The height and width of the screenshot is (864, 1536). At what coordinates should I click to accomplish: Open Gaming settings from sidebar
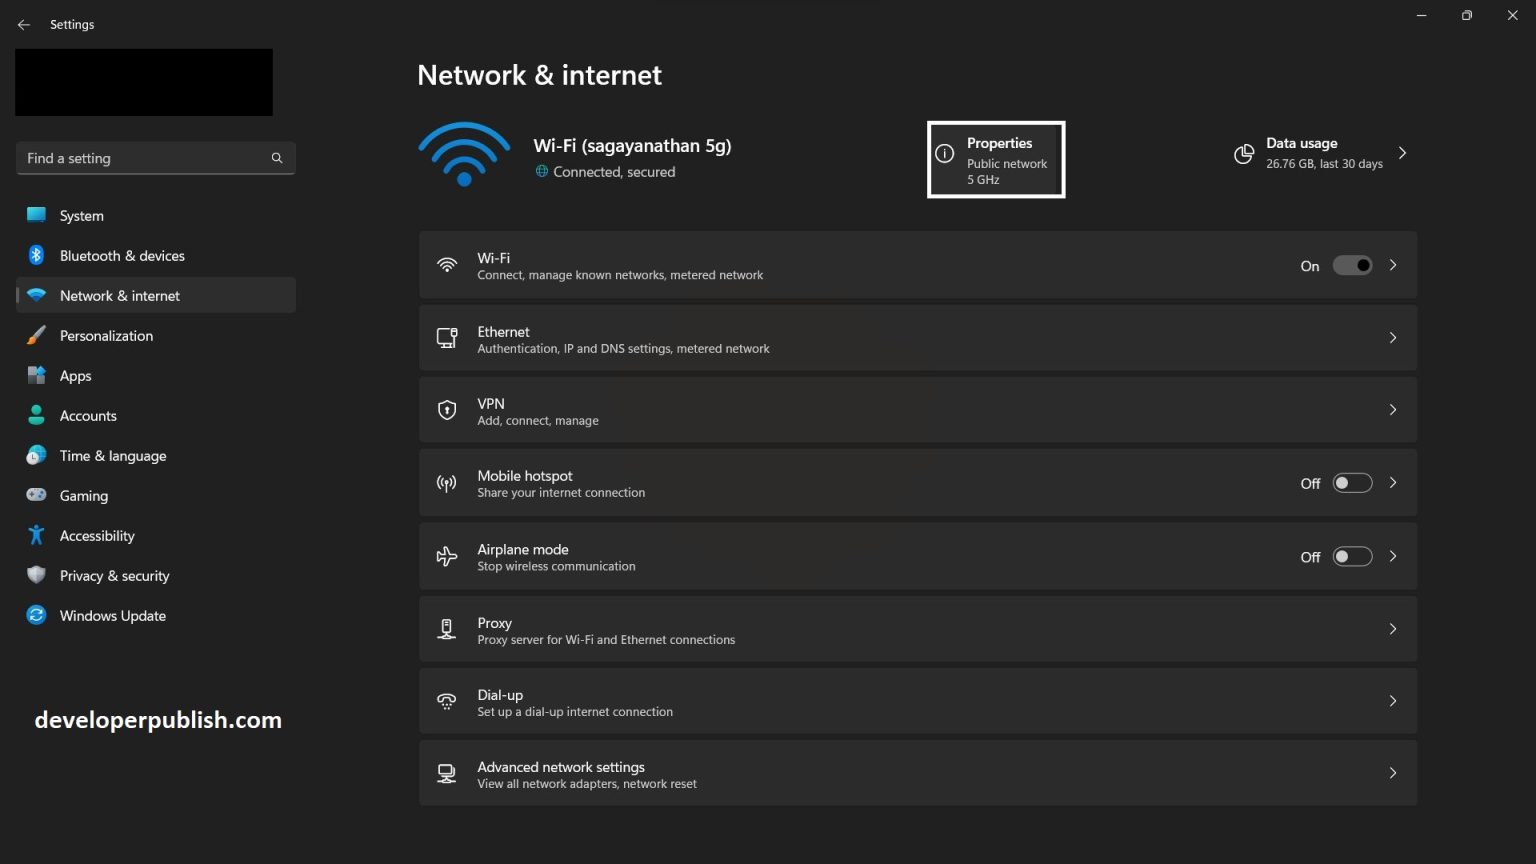(83, 495)
